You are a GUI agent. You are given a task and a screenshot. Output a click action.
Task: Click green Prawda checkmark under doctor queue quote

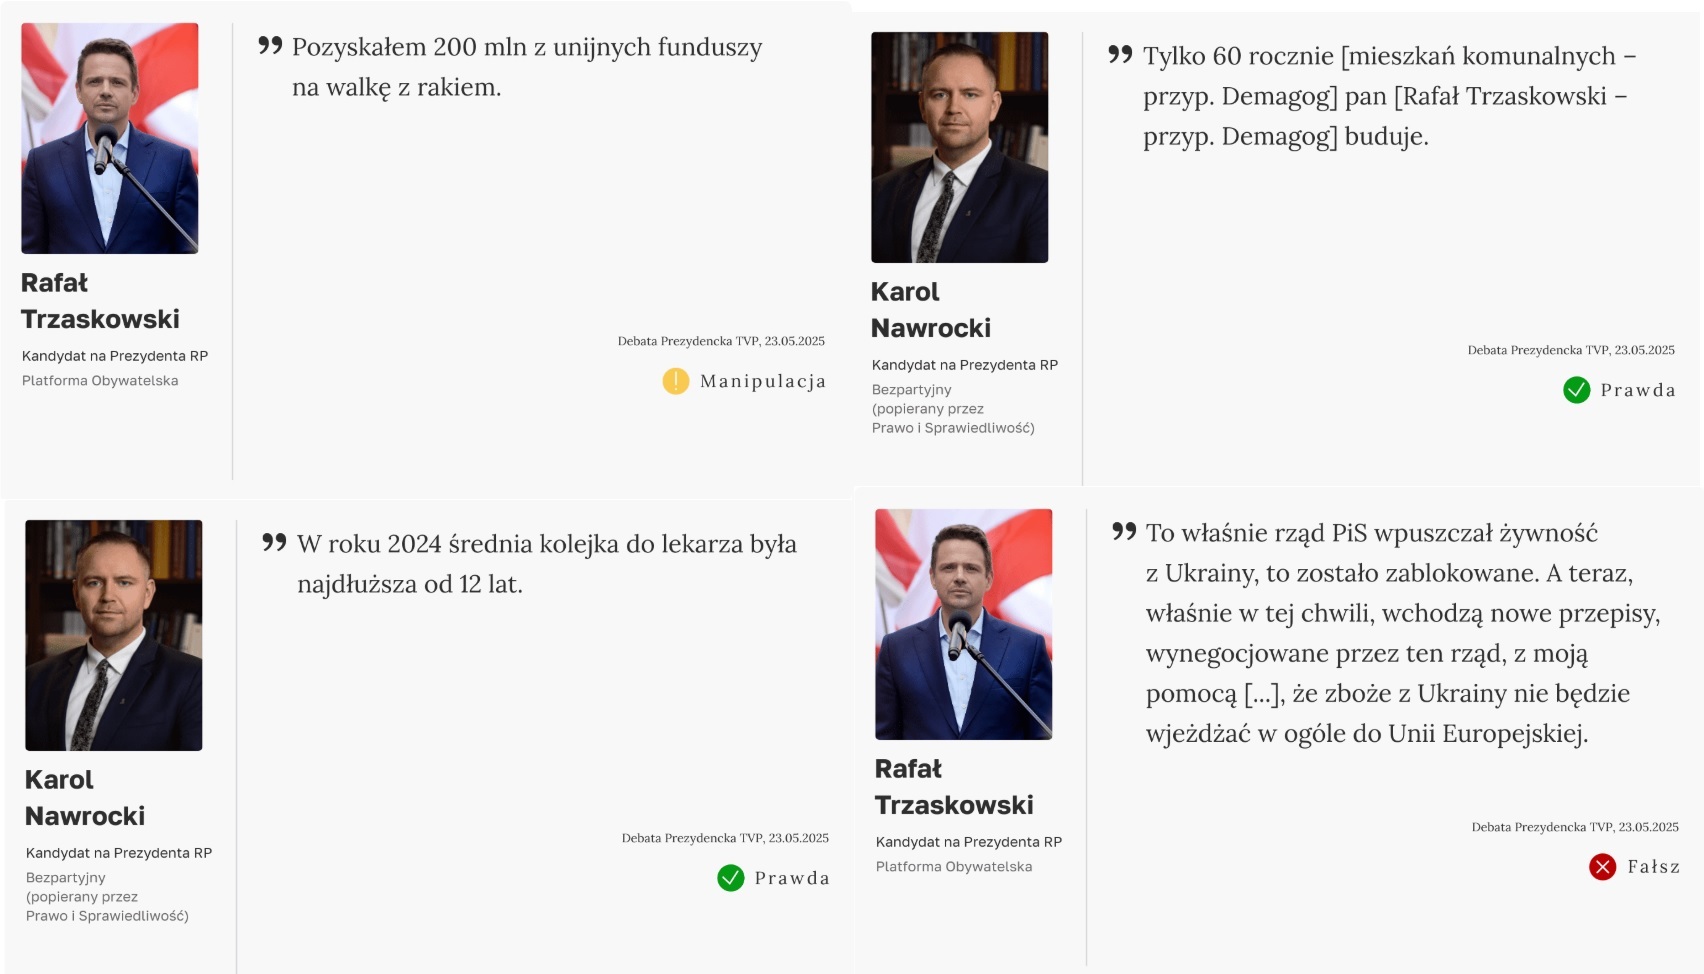click(731, 878)
